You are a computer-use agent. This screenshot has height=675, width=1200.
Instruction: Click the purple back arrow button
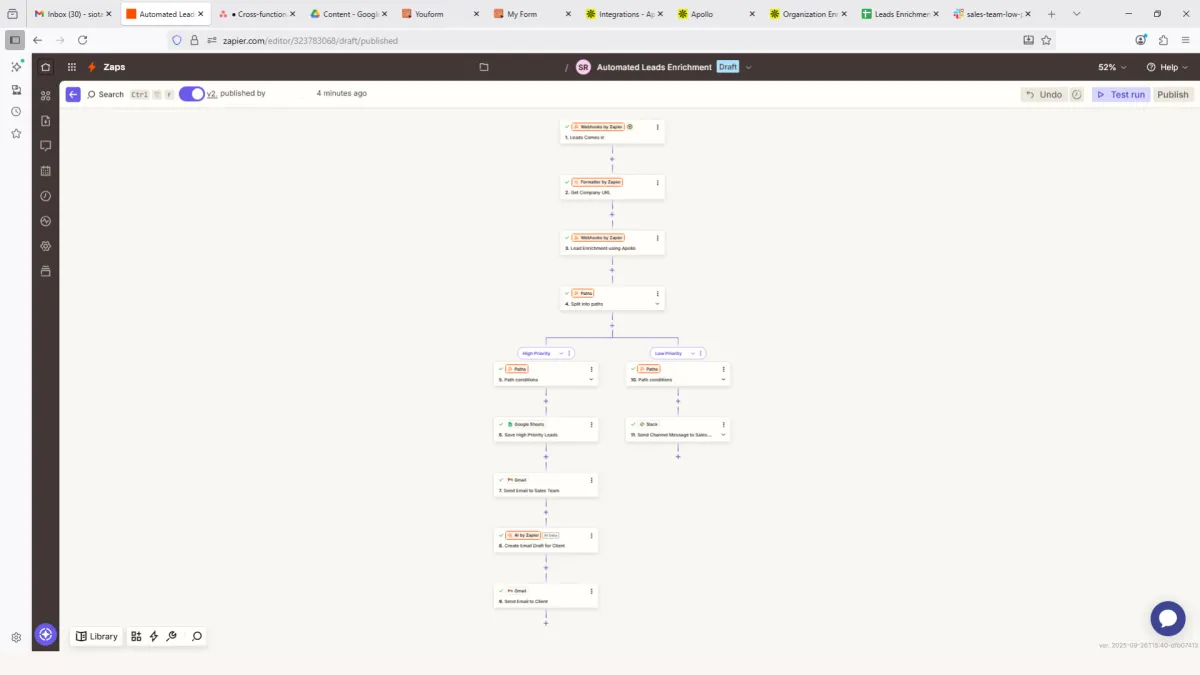(x=73, y=94)
